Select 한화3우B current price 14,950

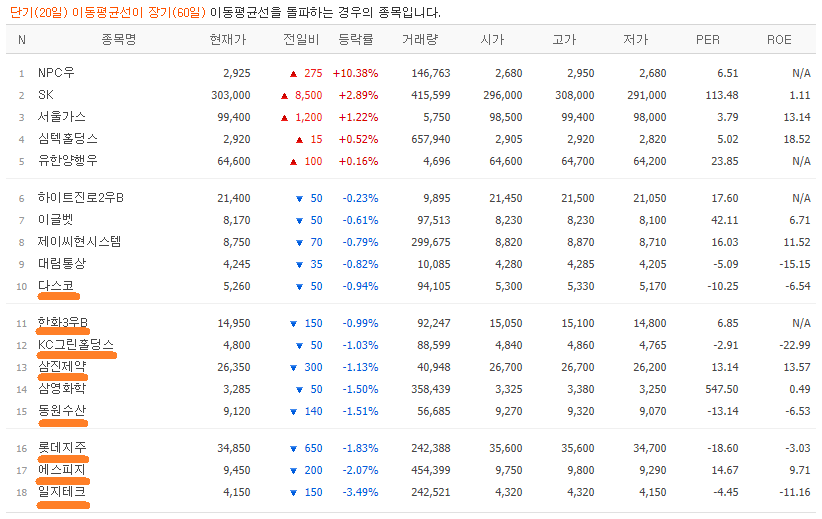tap(234, 323)
